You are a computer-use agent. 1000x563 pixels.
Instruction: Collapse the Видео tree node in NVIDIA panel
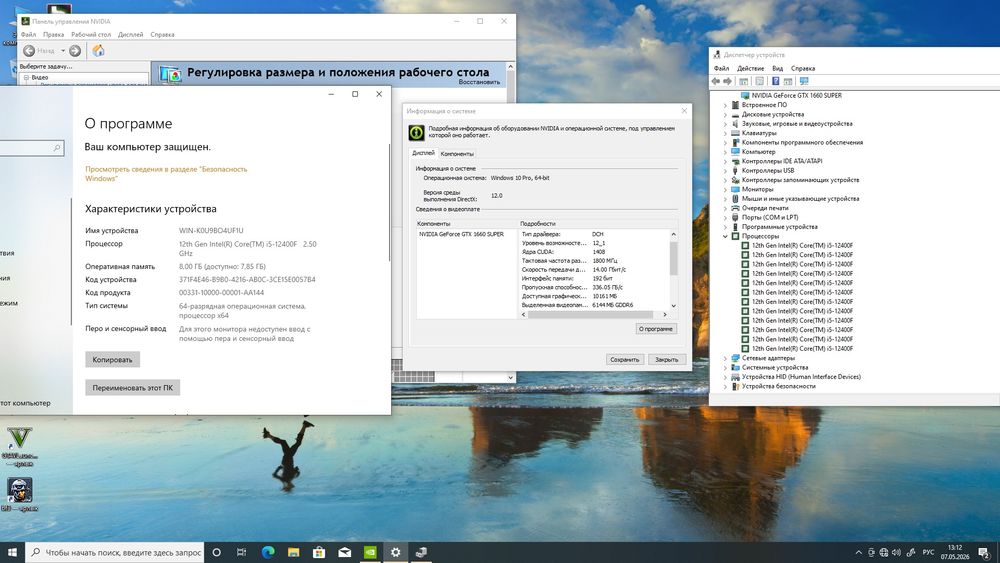(x=26, y=77)
